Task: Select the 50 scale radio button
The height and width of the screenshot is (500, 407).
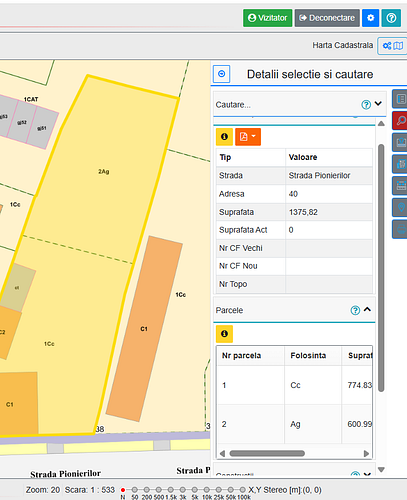Action: coord(134,490)
